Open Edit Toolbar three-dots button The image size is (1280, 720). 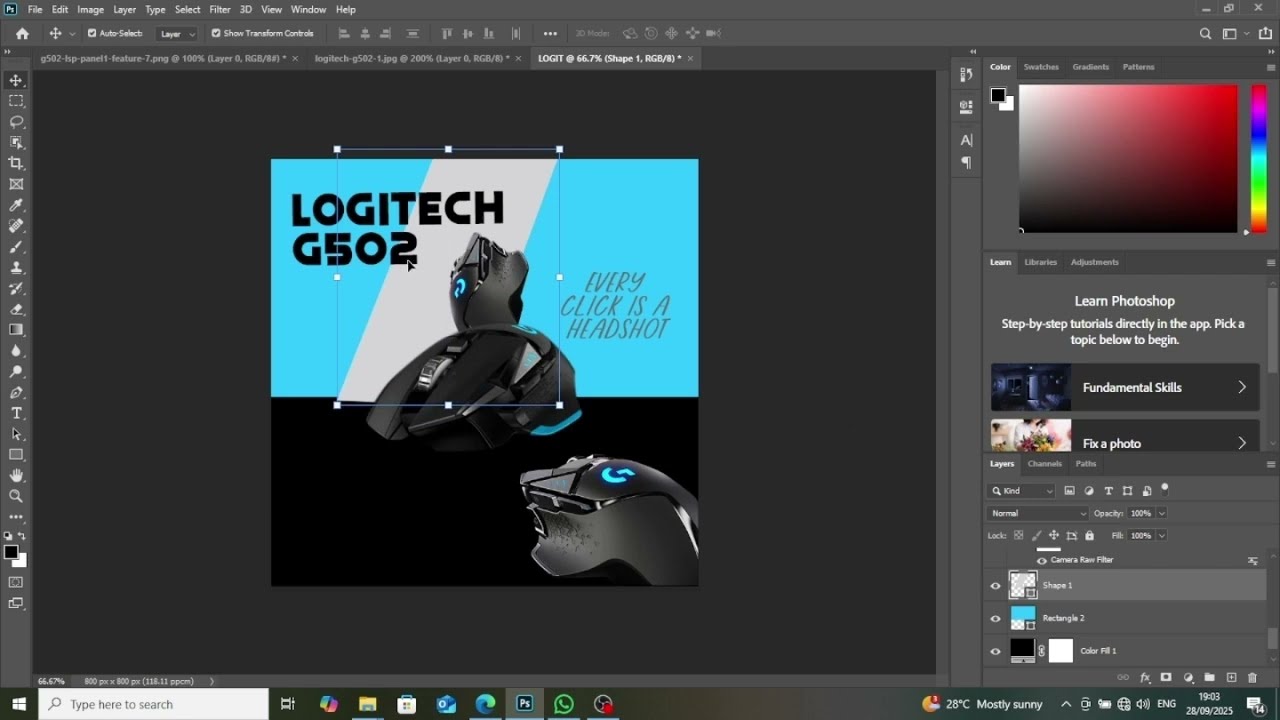16,517
